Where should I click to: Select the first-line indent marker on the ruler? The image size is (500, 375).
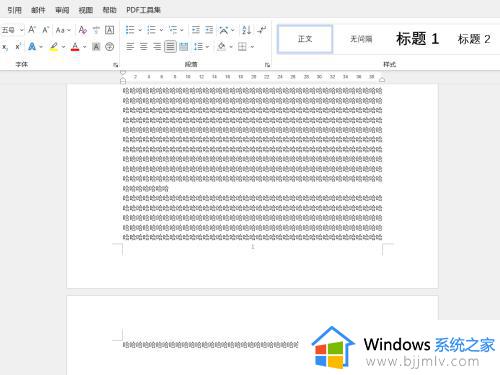tap(123, 73)
